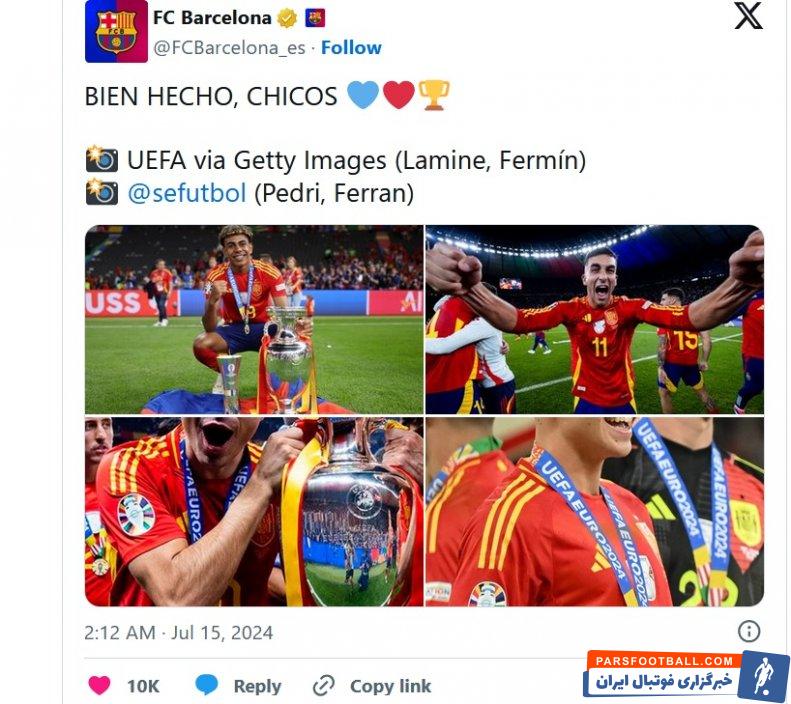Viewport: 791px width, 704px height.
Task: Open the photo of player lifting trophy
Action: 254,512
